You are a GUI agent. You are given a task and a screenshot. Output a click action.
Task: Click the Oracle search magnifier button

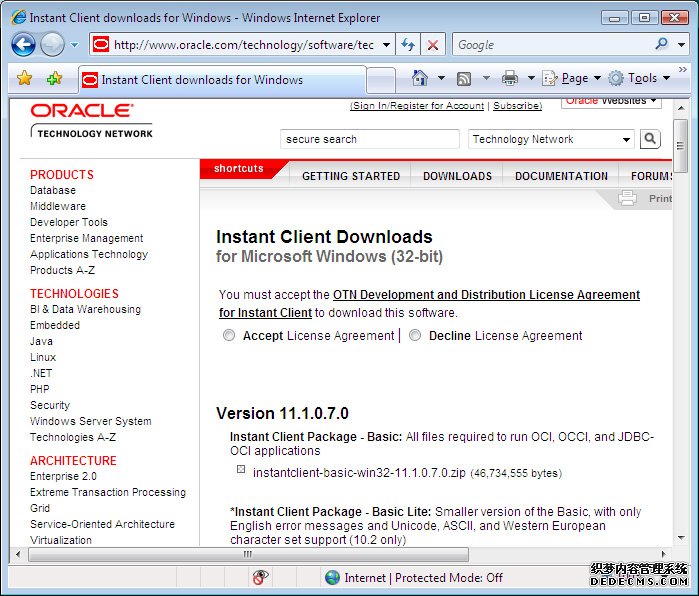click(x=650, y=139)
